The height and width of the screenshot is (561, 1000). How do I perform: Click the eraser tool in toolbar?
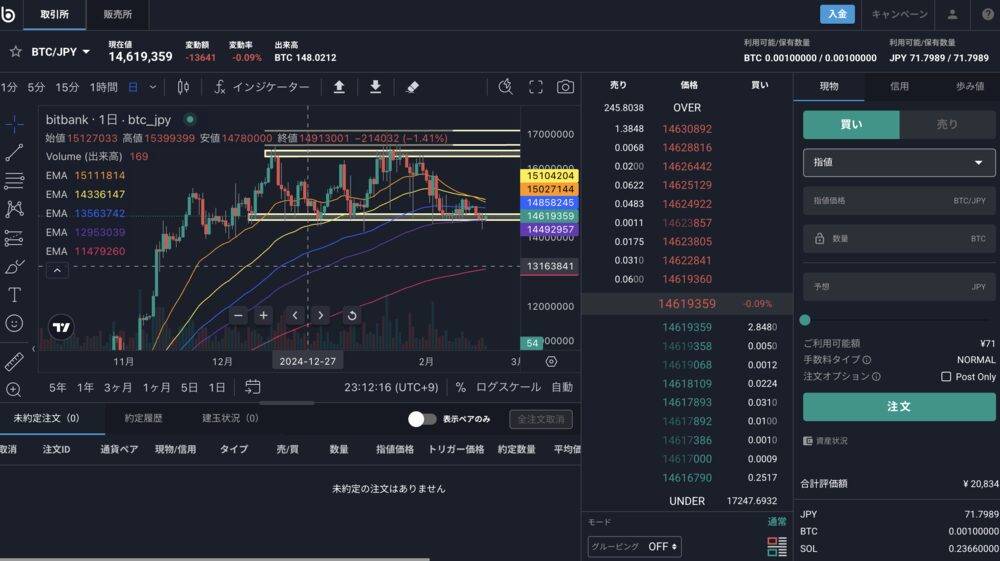pyautogui.click(x=413, y=87)
